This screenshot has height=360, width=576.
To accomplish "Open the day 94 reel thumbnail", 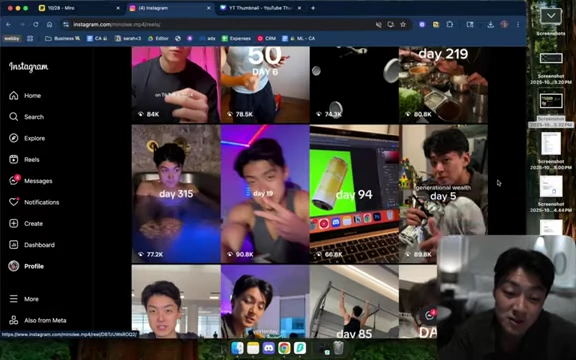I will click(354, 194).
